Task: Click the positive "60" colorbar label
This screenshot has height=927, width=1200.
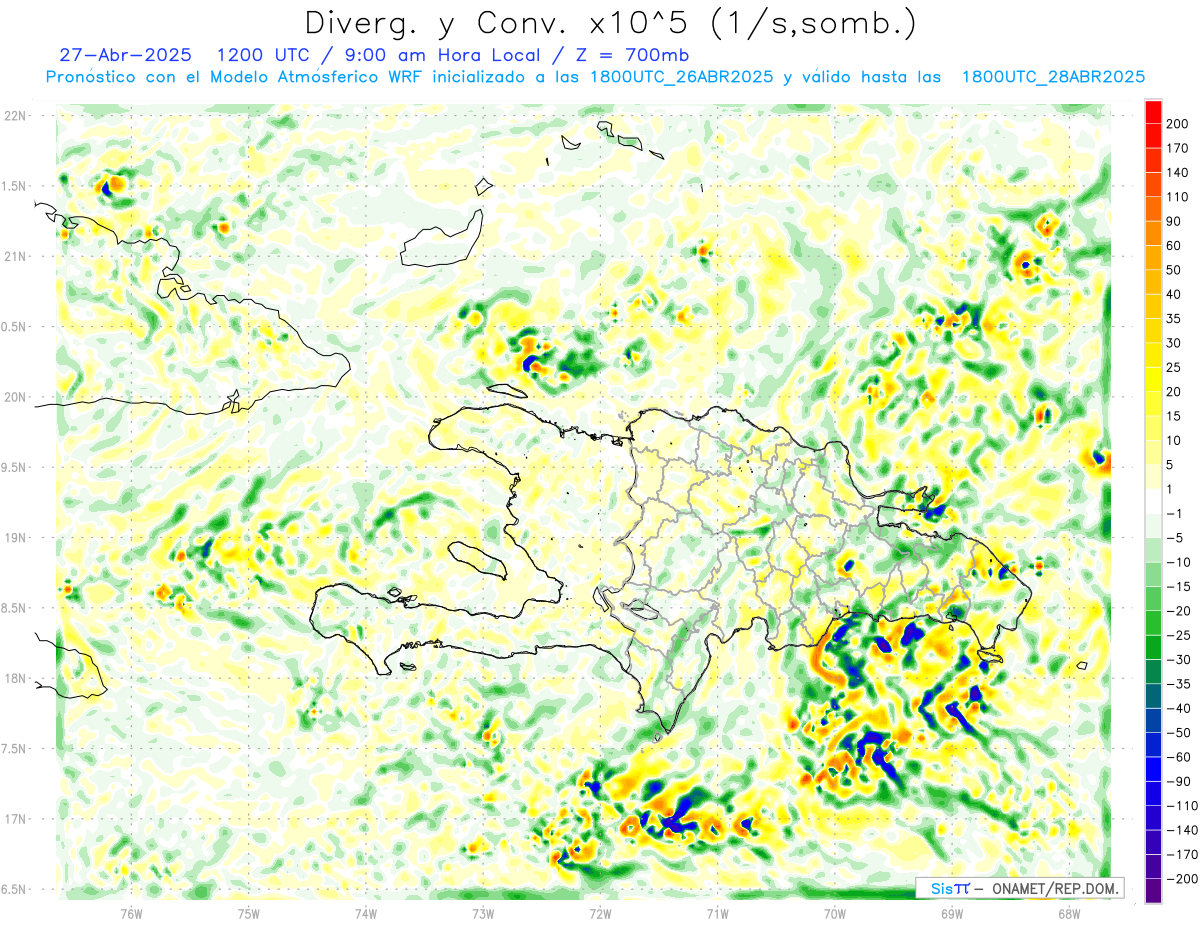Action: tap(1174, 245)
